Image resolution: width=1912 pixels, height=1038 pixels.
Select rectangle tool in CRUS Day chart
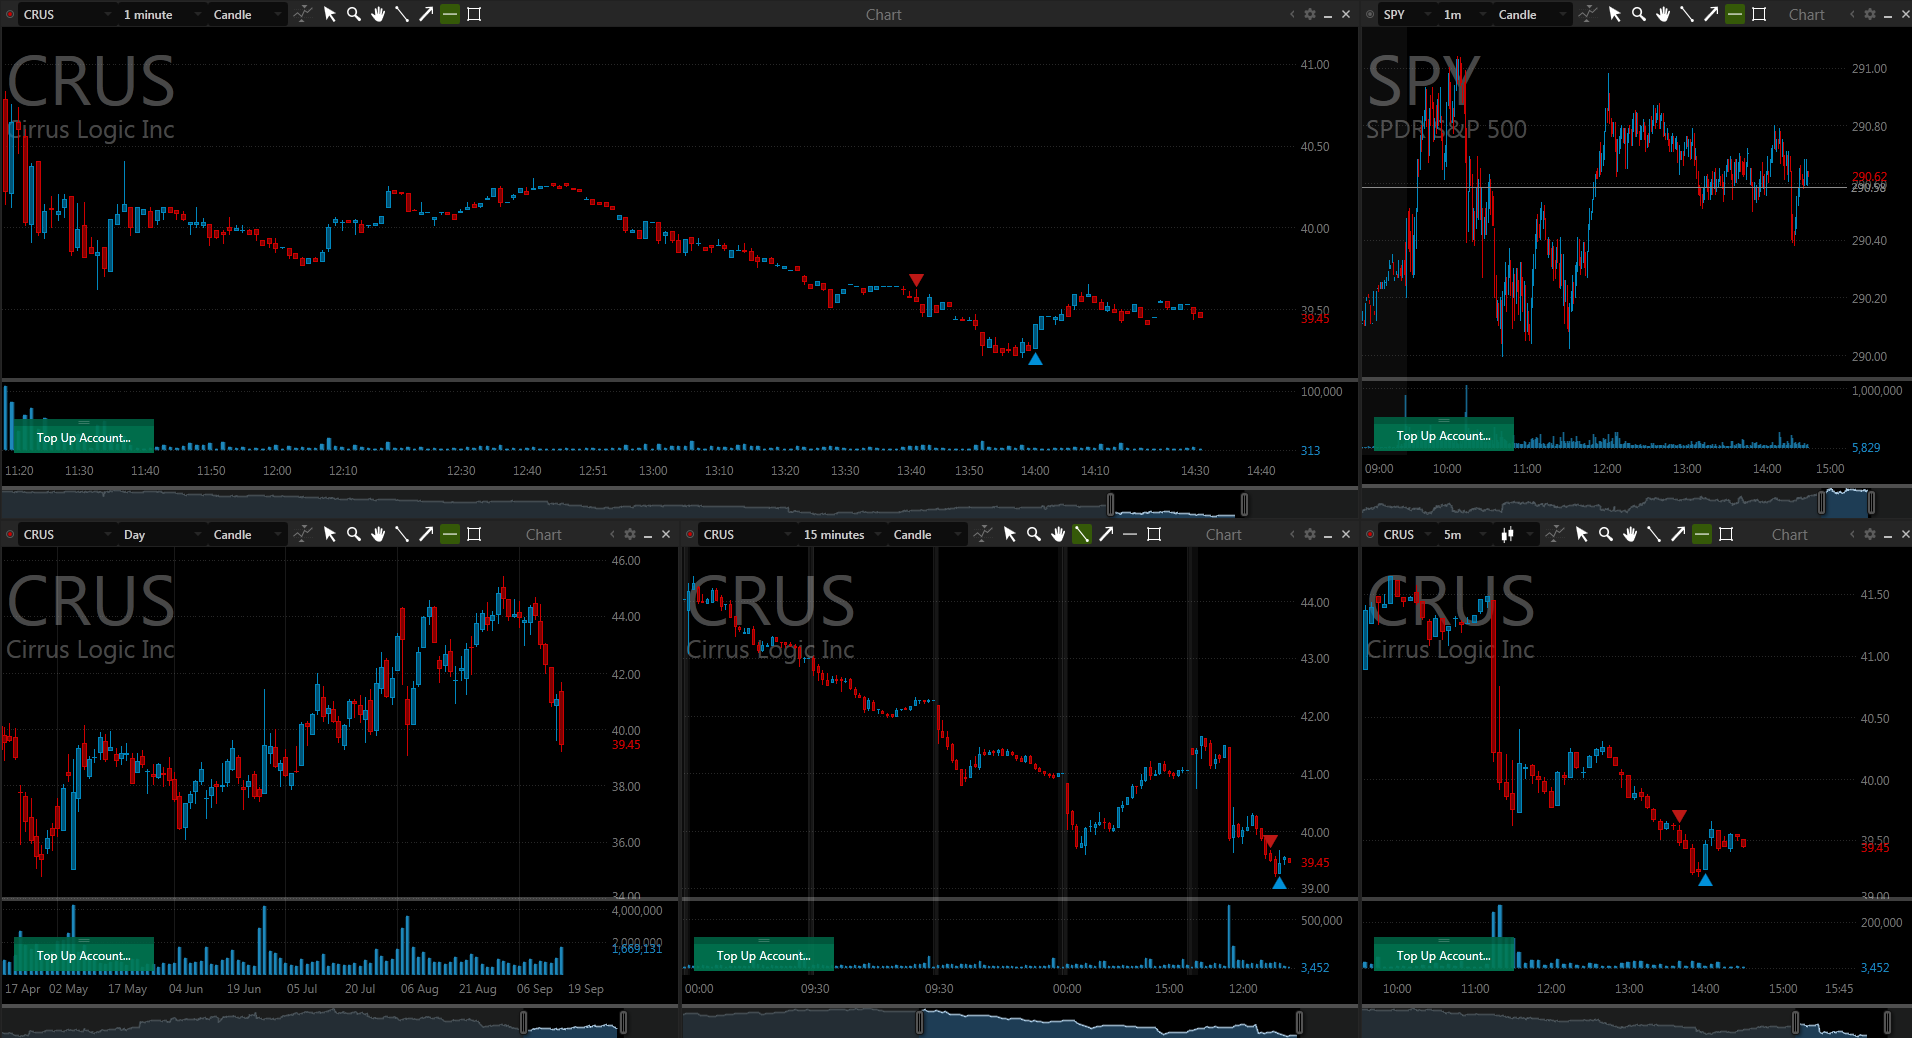coord(474,534)
